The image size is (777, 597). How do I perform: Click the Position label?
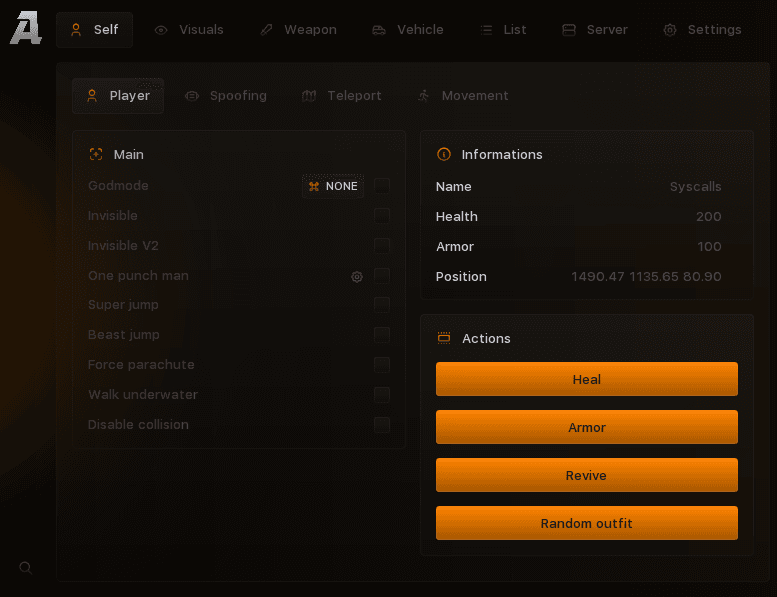tap(461, 276)
